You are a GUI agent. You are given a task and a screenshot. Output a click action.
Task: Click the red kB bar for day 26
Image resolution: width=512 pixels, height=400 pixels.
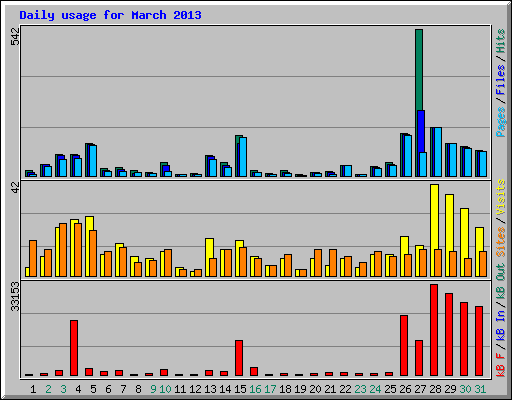click(404, 346)
